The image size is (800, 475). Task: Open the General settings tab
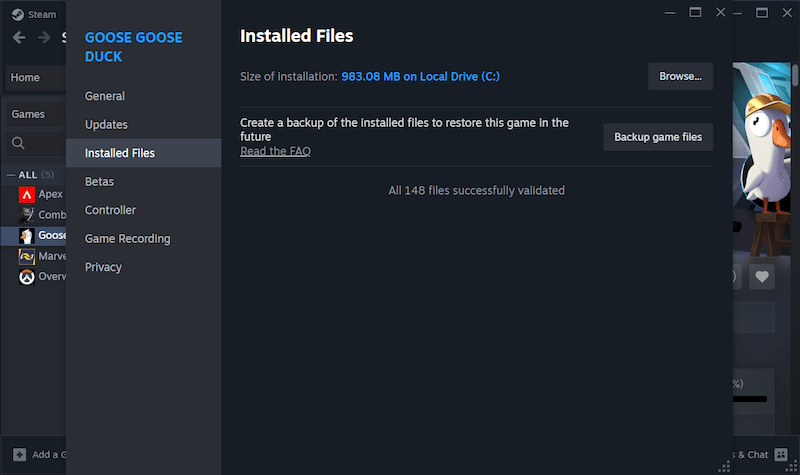(x=105, y=96)
